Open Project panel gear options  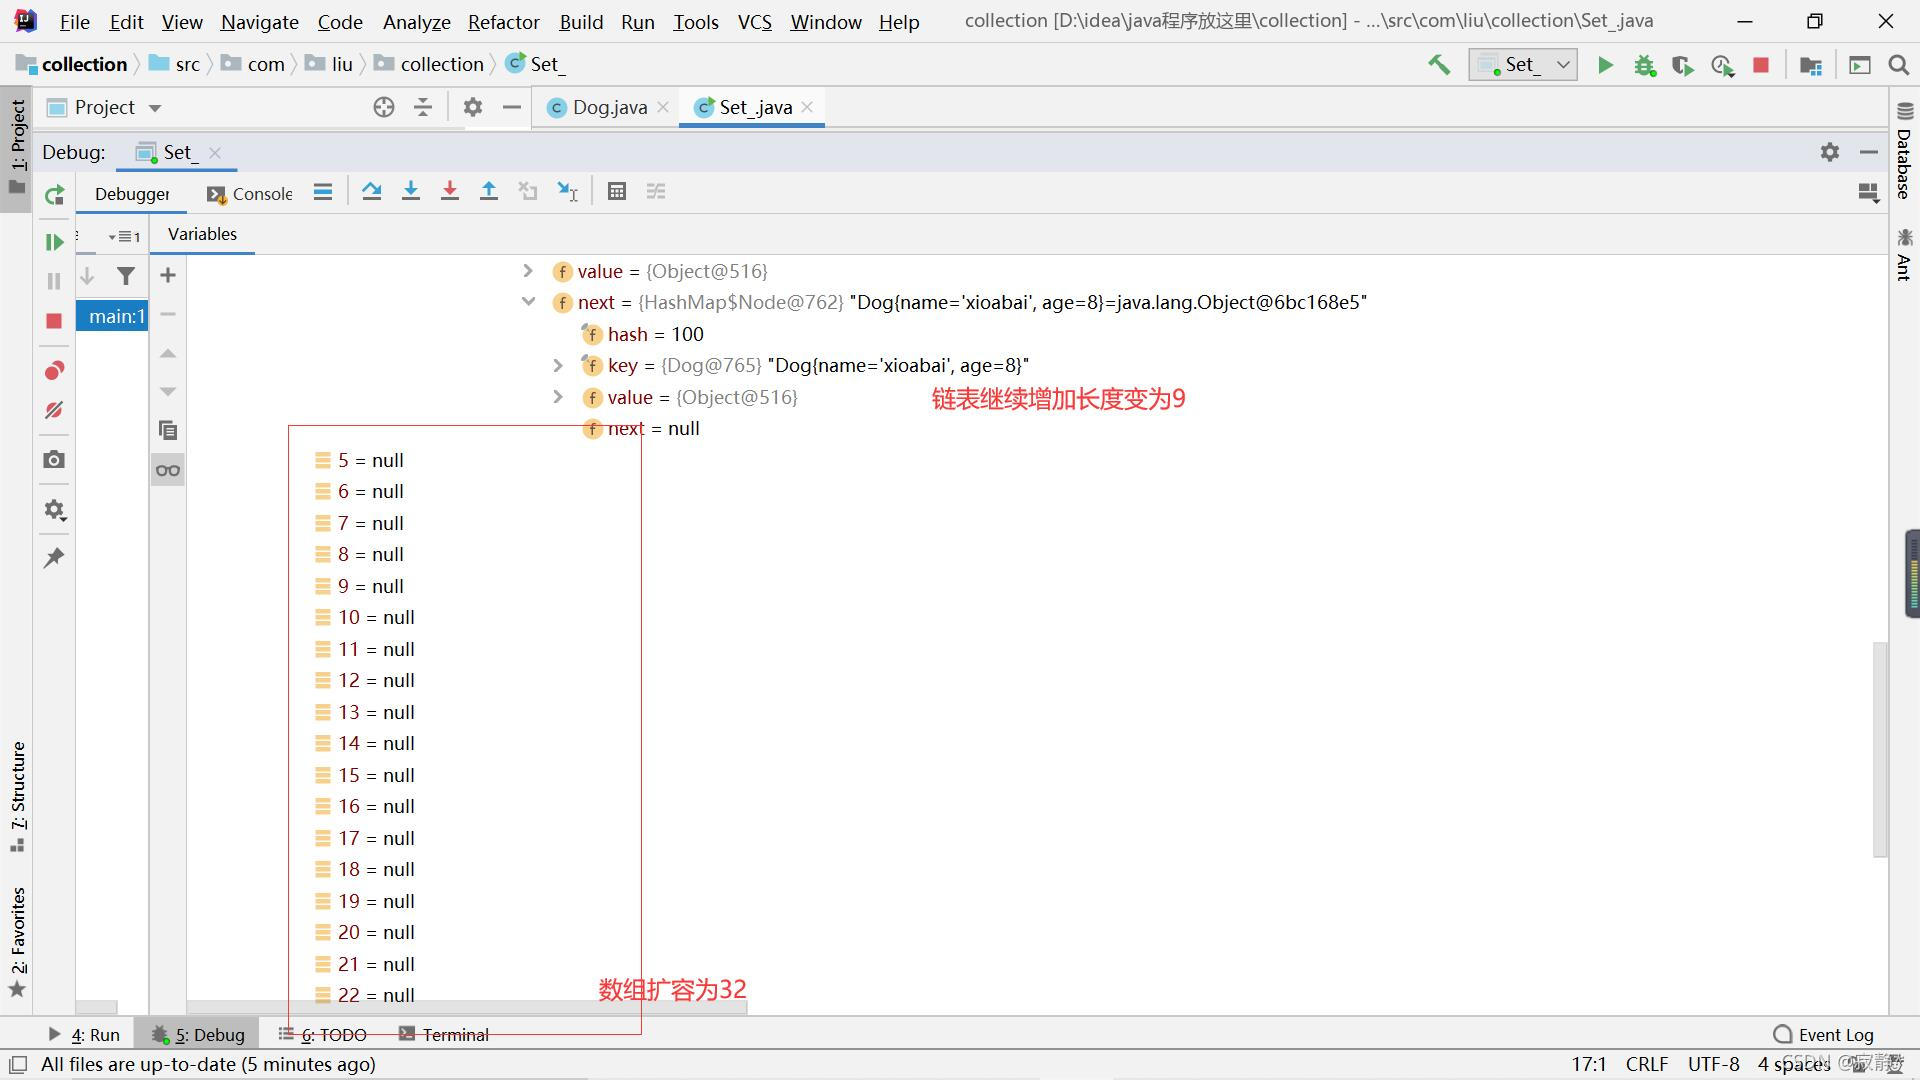click(x=472, y=107)
